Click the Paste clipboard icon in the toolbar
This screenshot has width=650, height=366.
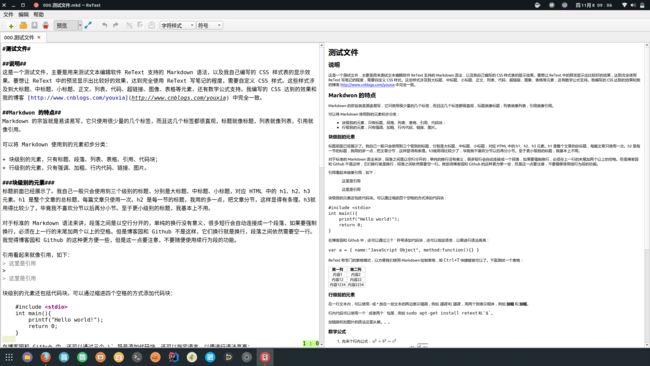tap(151, 26)
